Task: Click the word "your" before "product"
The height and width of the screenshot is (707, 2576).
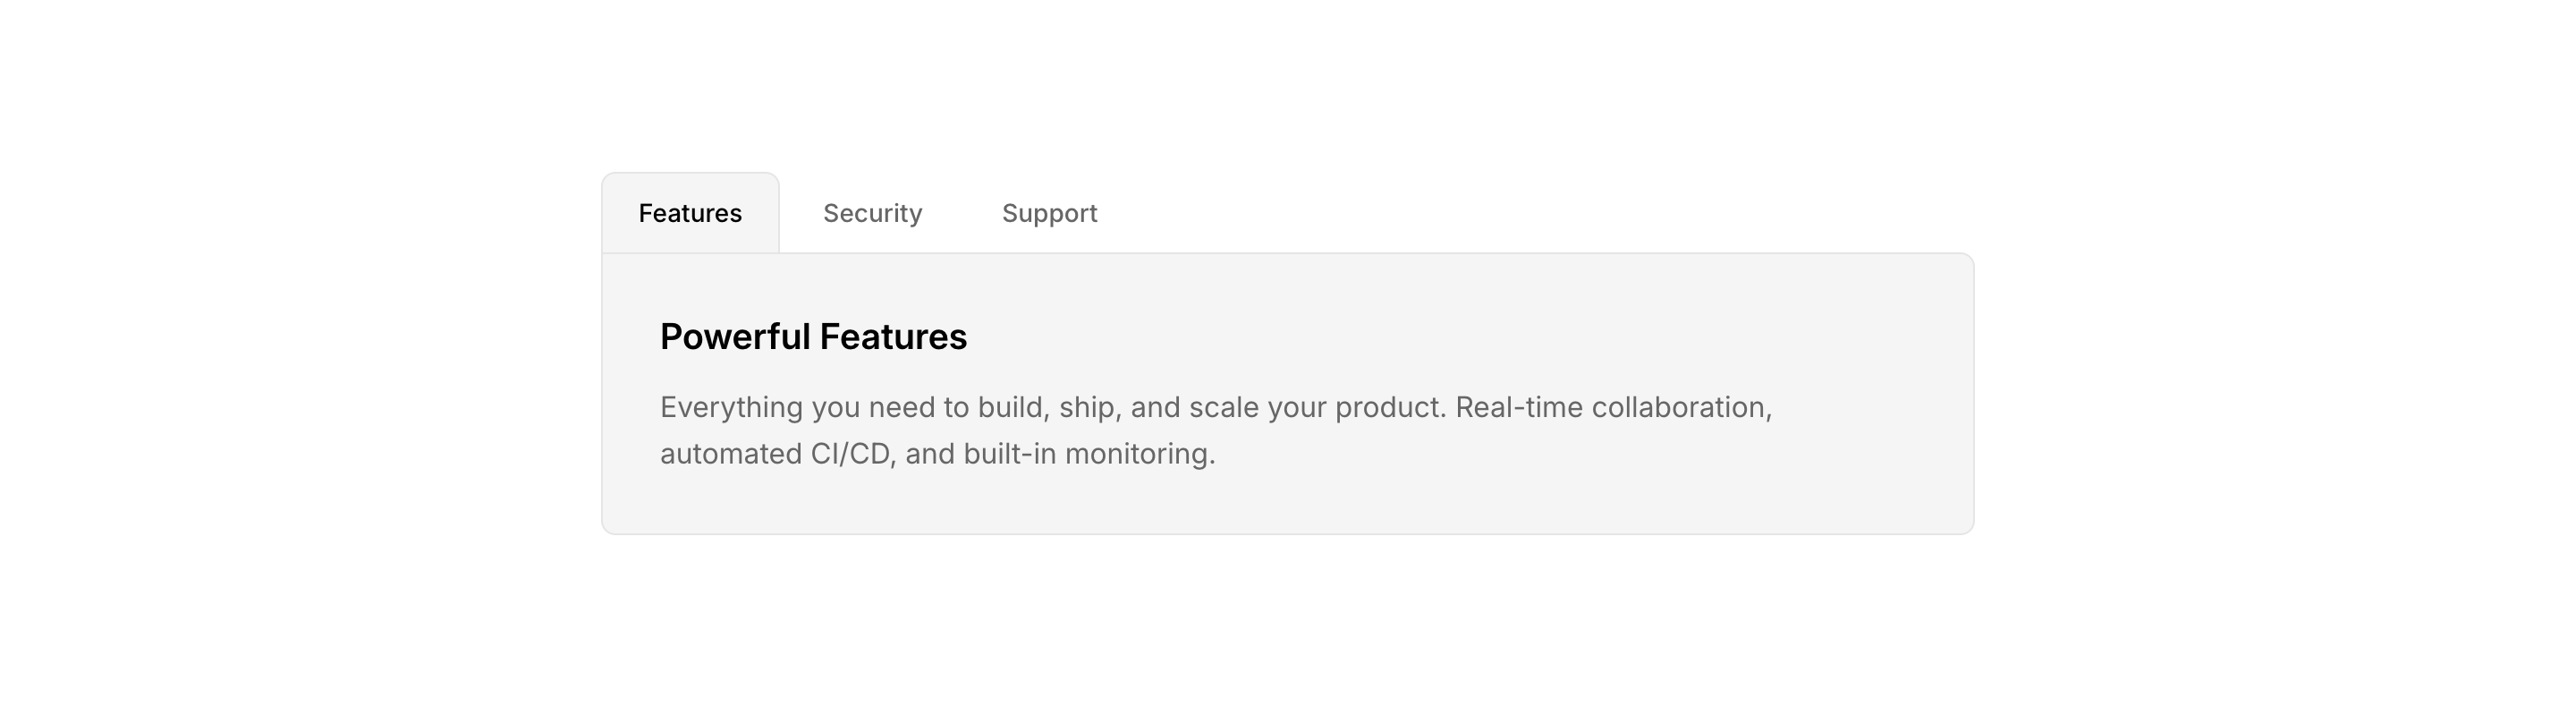Action: point(1296,408)
